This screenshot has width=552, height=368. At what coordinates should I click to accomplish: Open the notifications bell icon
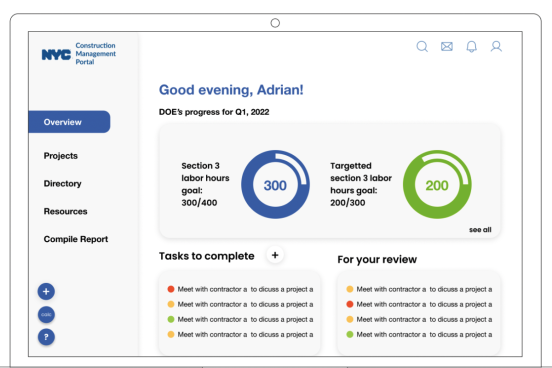(x=471, y=46)
